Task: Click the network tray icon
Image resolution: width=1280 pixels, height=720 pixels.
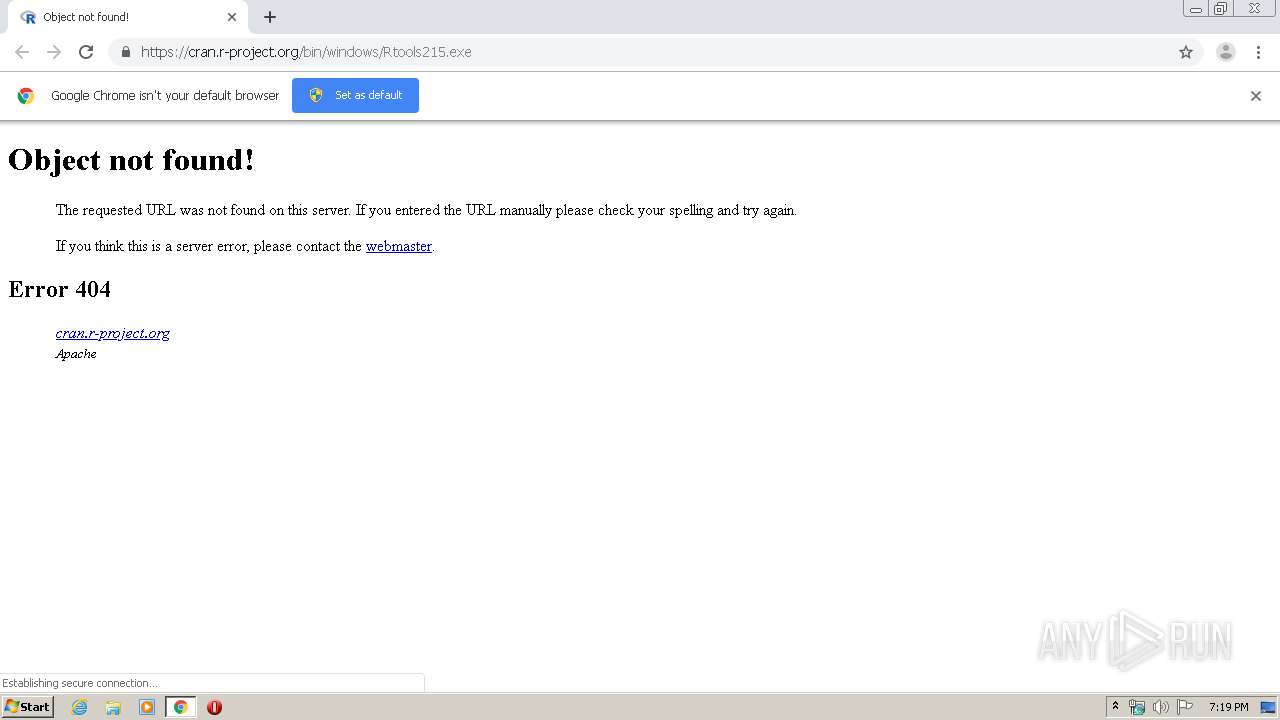Action: click(1137, 707)
